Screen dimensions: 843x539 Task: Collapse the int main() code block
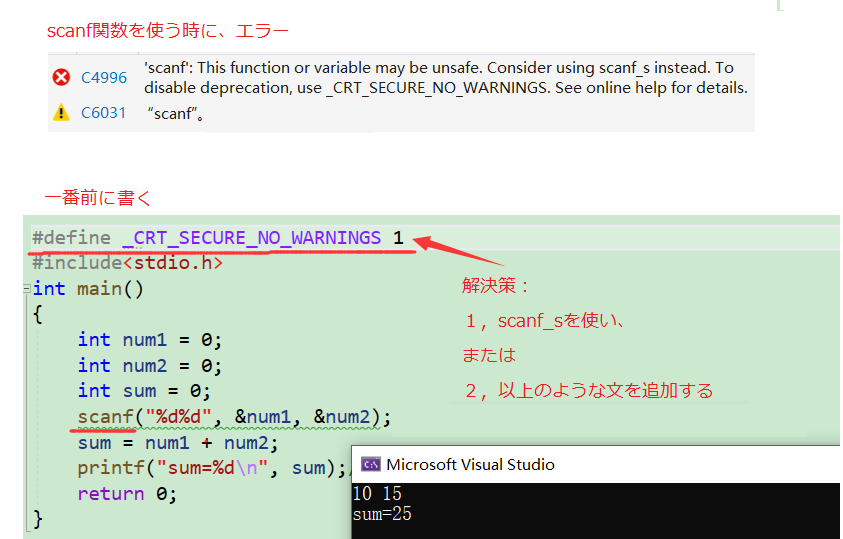(24, 289)
